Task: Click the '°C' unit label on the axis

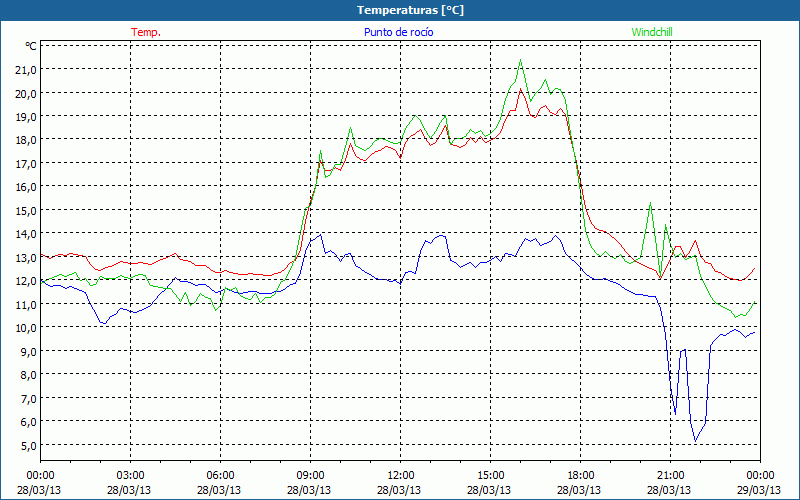Action: 31,46
